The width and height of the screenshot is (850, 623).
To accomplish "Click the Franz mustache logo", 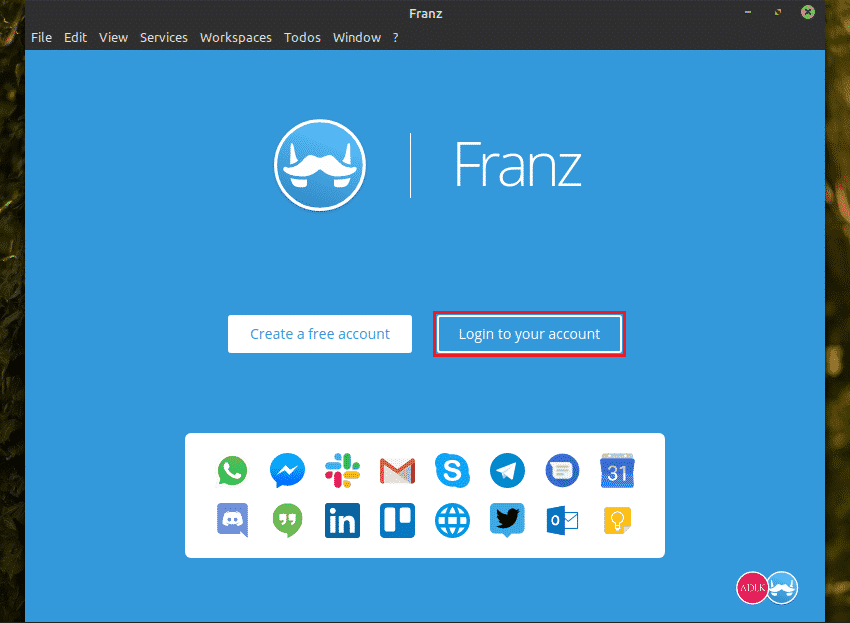I will tap(320, 165).
